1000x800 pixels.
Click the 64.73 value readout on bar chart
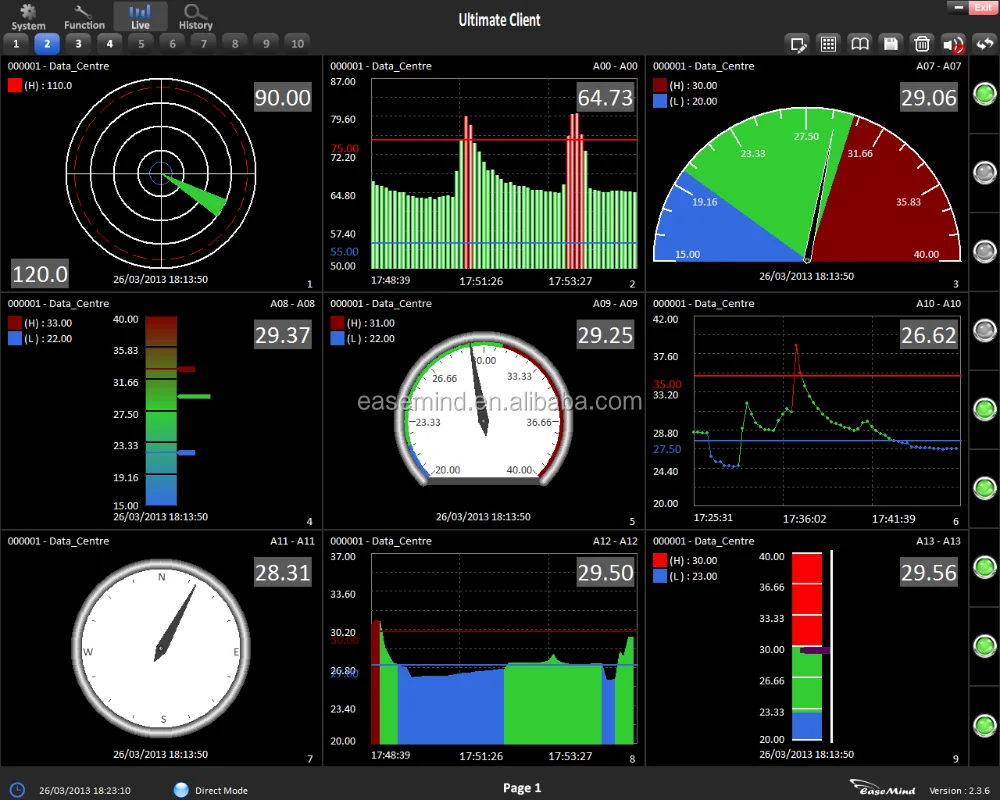coord(605,97)
